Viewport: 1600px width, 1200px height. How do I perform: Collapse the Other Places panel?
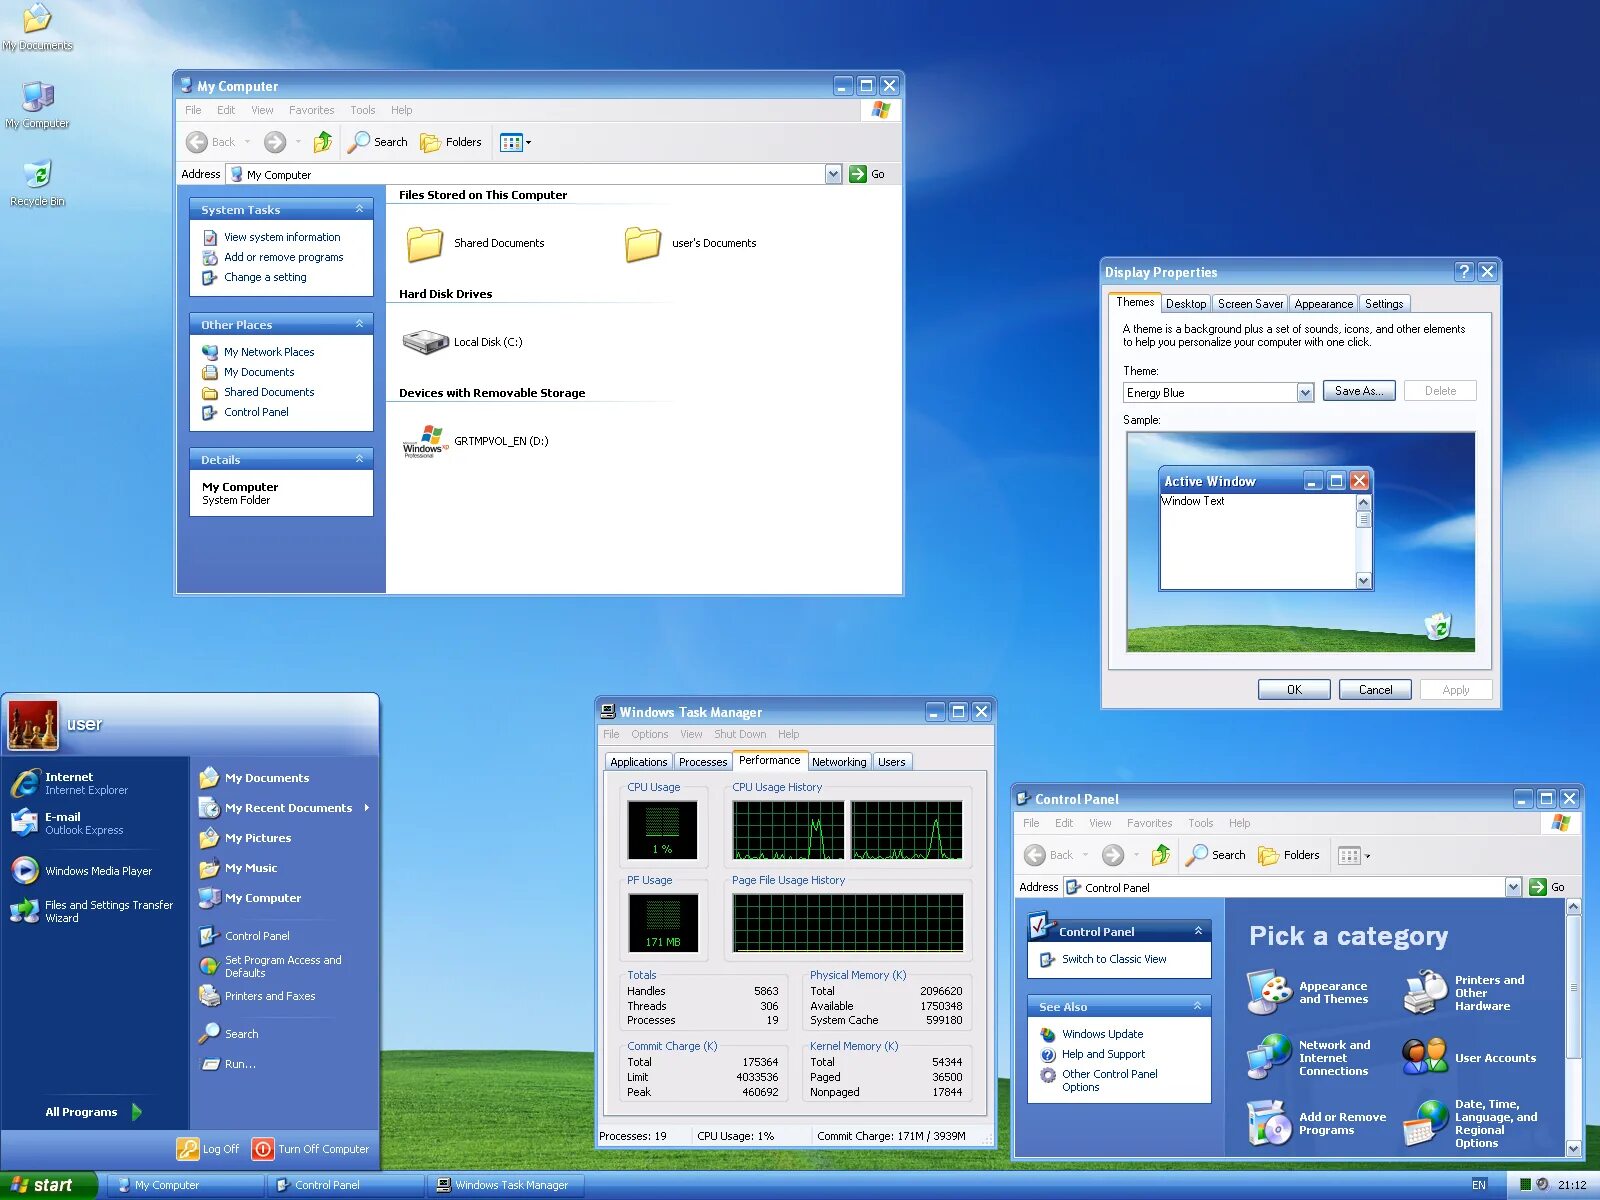(359, 324)
